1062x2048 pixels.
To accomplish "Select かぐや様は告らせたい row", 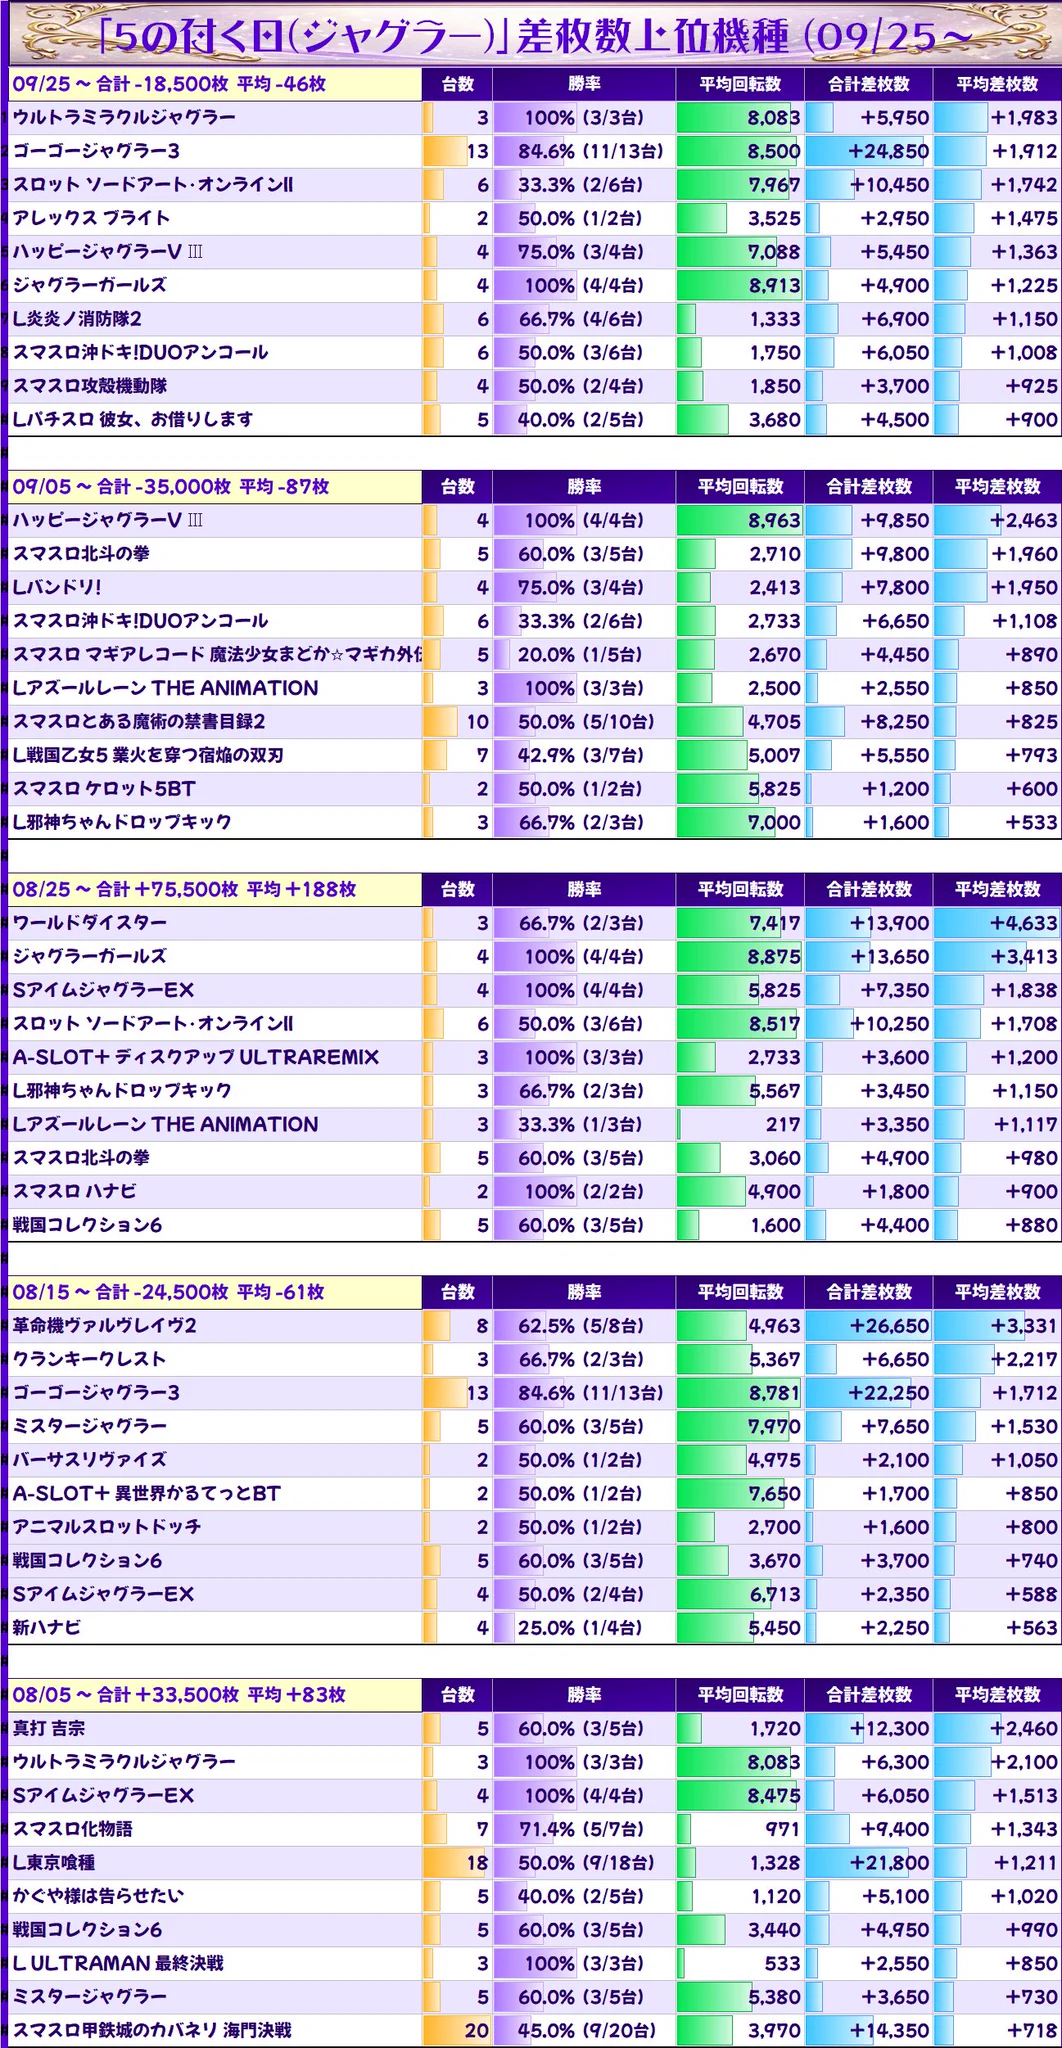I will [x=535, y=1897].
